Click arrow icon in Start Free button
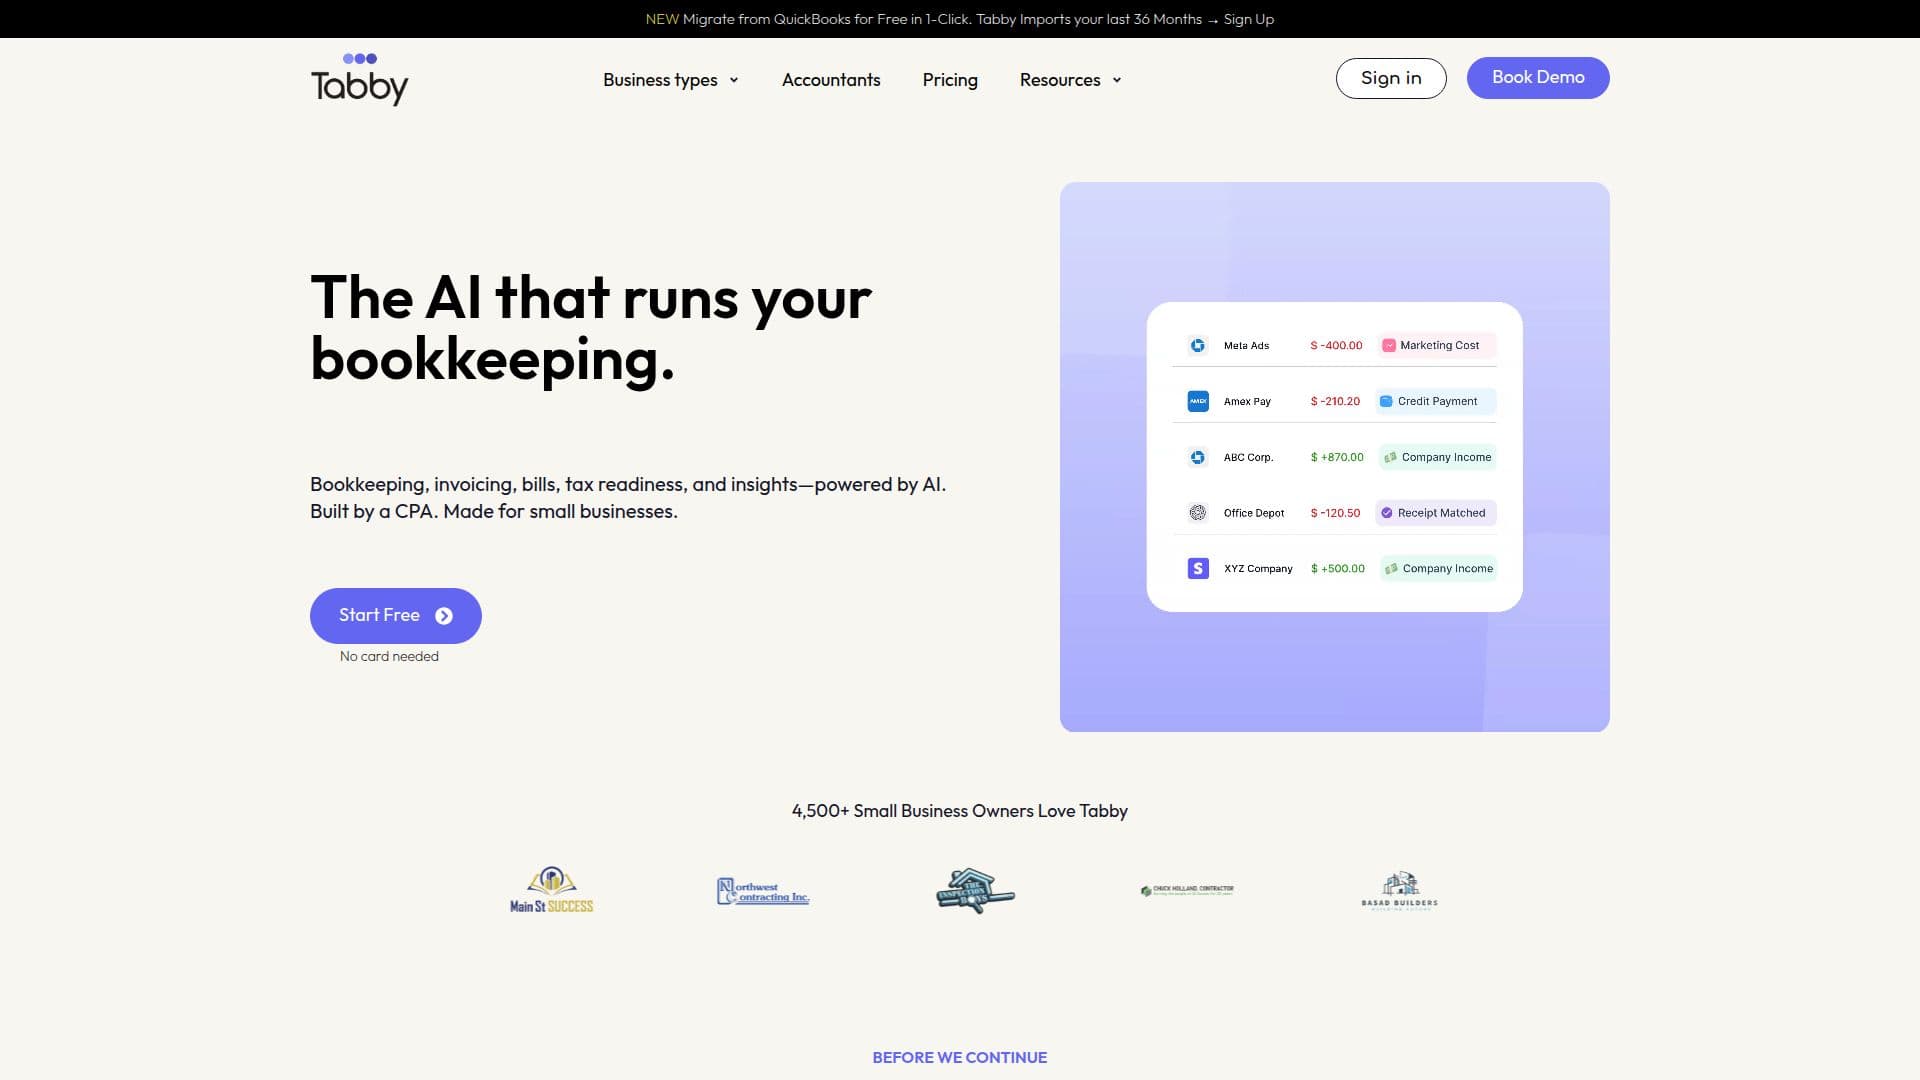The height and width of the screenshot is (1080, 1920). 444,616
